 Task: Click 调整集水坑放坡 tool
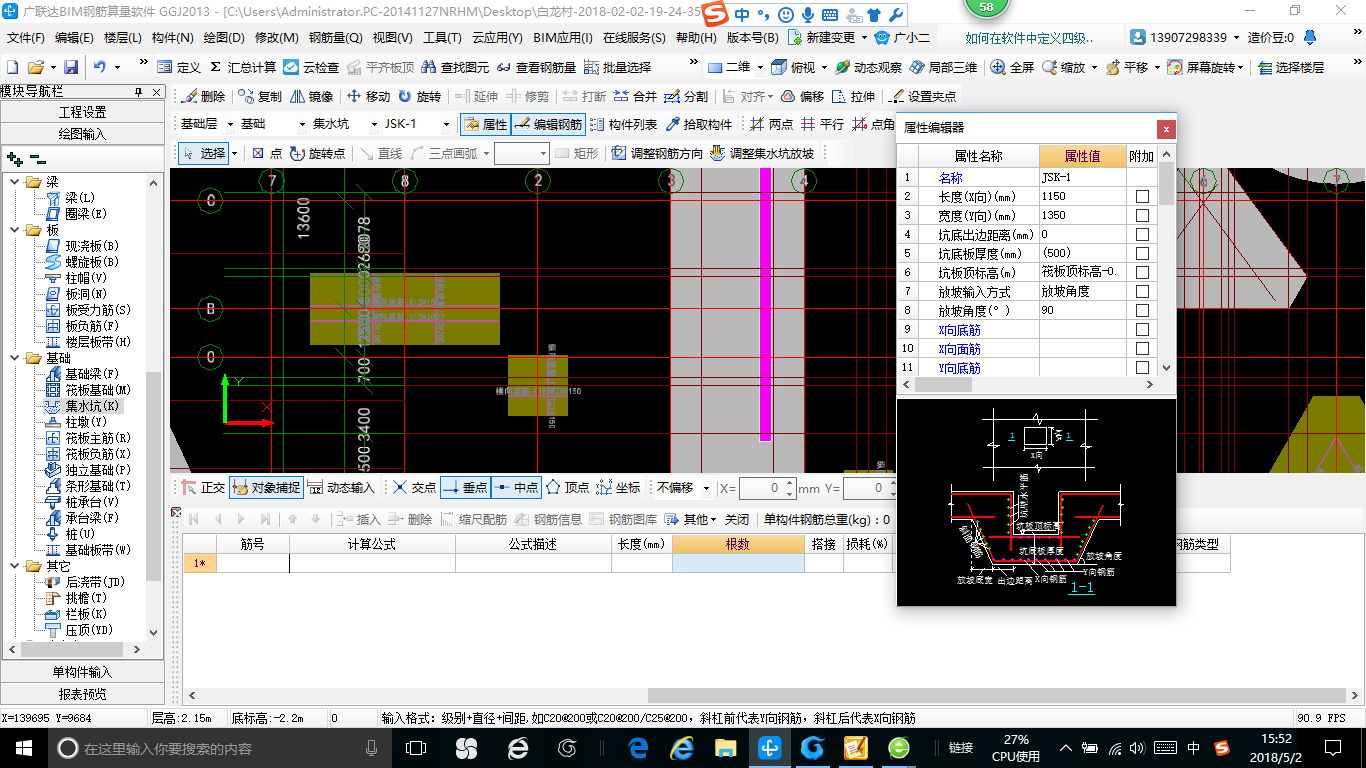click(761, 153)
